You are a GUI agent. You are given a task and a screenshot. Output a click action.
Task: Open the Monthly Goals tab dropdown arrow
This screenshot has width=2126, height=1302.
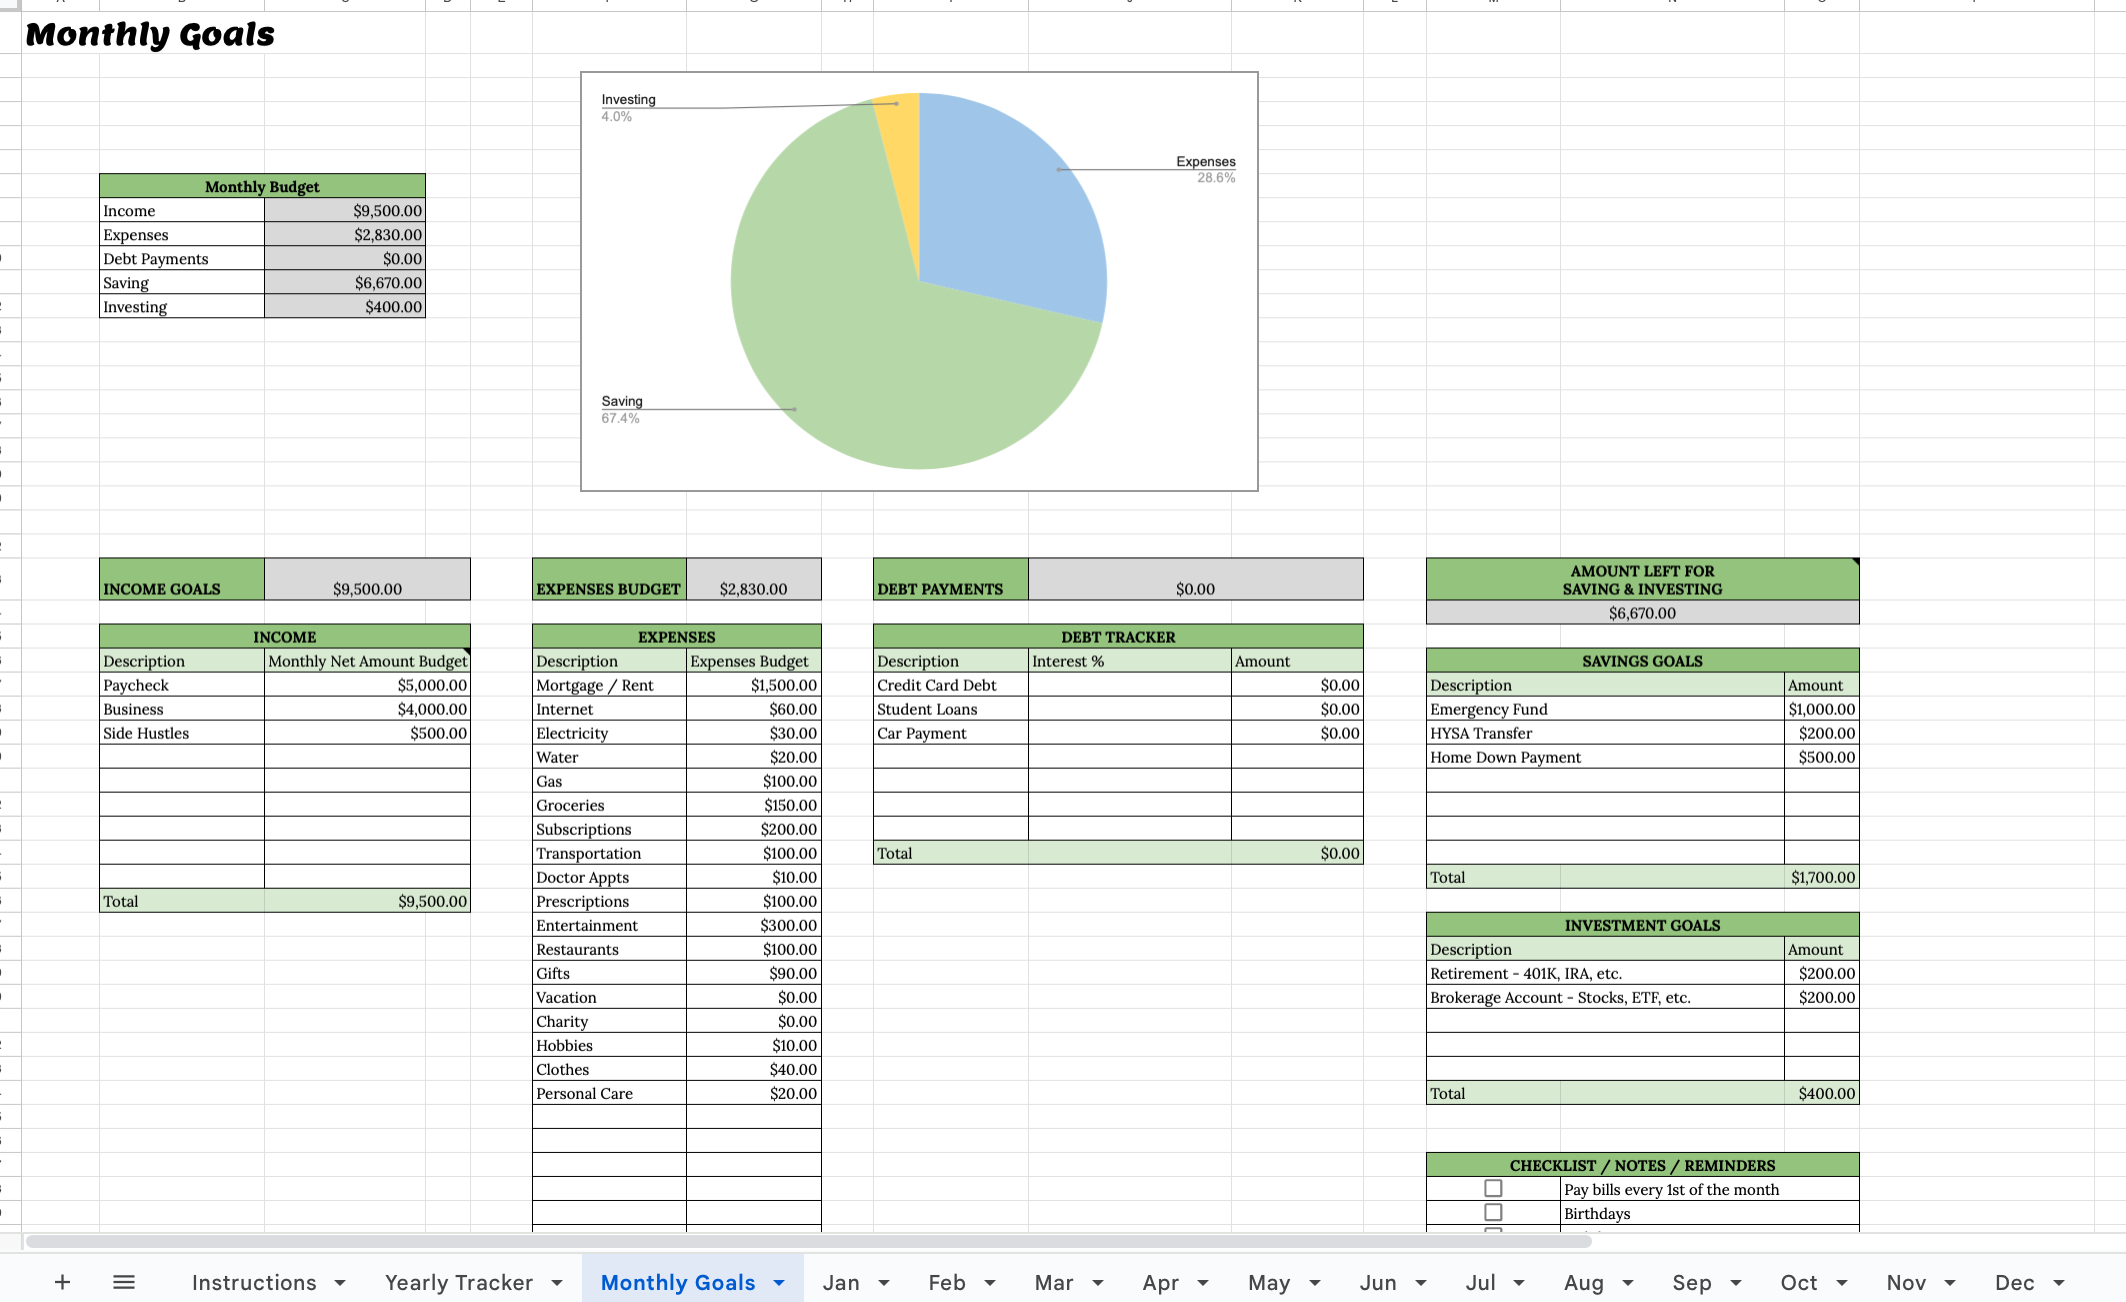tap(779, 1283)
